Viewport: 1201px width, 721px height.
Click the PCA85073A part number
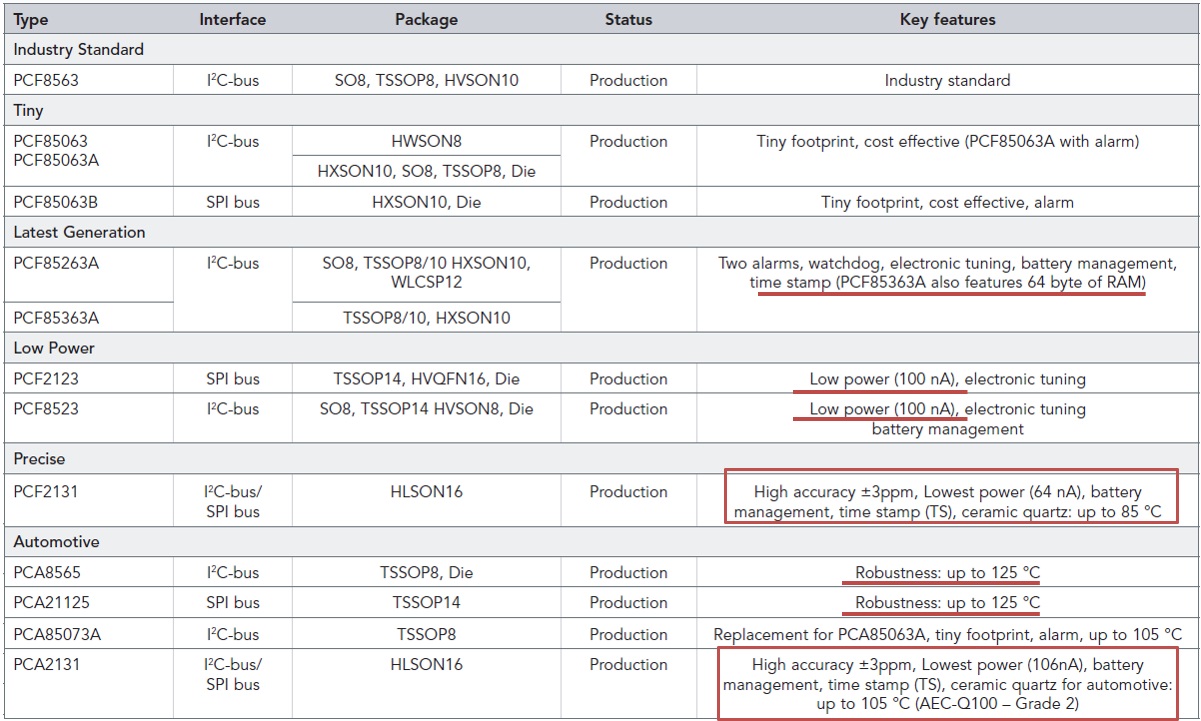(57, 634)
